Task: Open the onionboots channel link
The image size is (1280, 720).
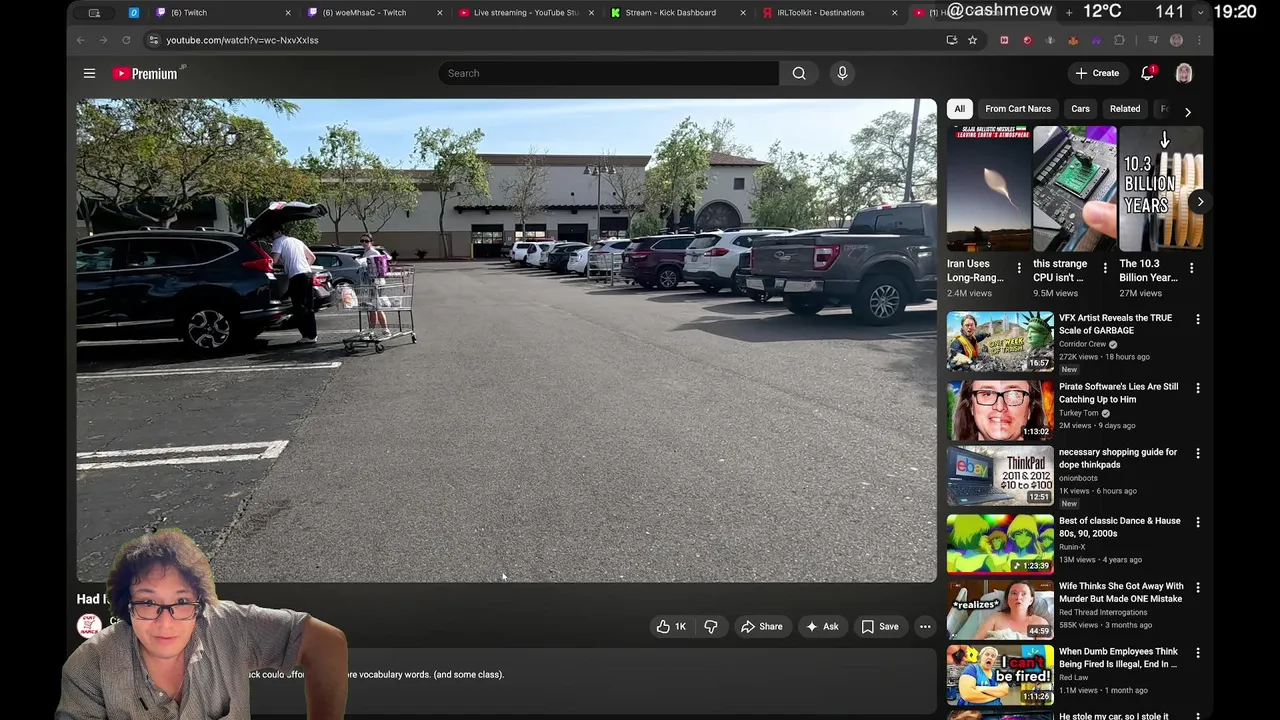Action: [x=1078, y=478]
